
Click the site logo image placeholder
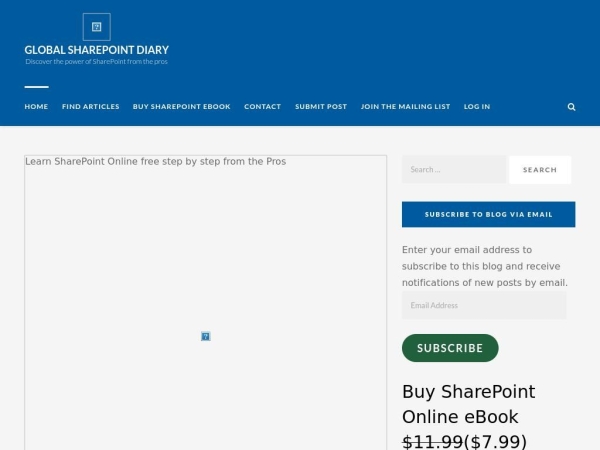tap(96, 27)
